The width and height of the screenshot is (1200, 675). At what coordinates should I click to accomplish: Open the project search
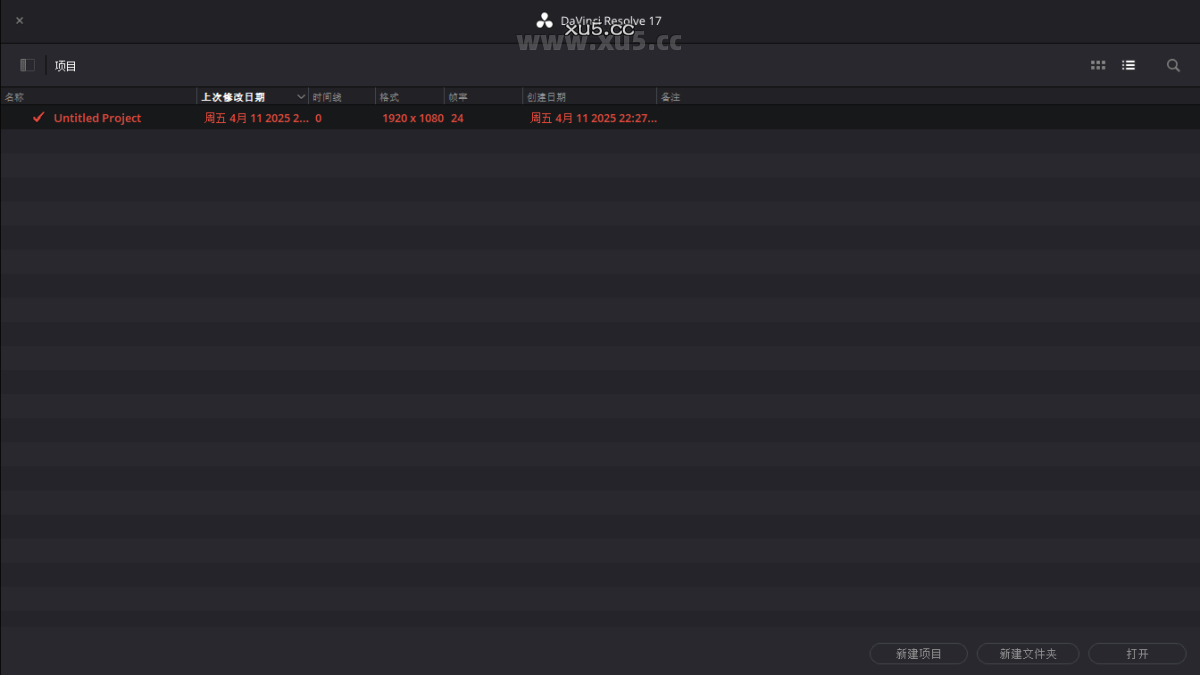pos(1173,64)
